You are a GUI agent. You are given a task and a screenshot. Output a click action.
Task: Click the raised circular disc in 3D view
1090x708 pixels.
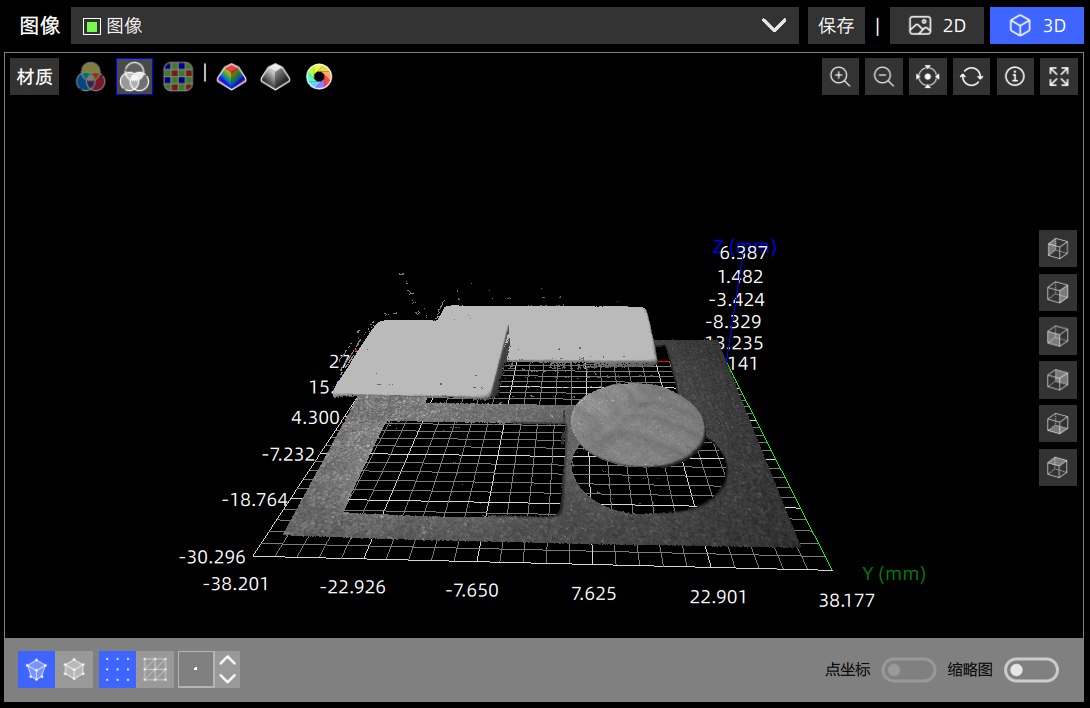coord(637,424)
